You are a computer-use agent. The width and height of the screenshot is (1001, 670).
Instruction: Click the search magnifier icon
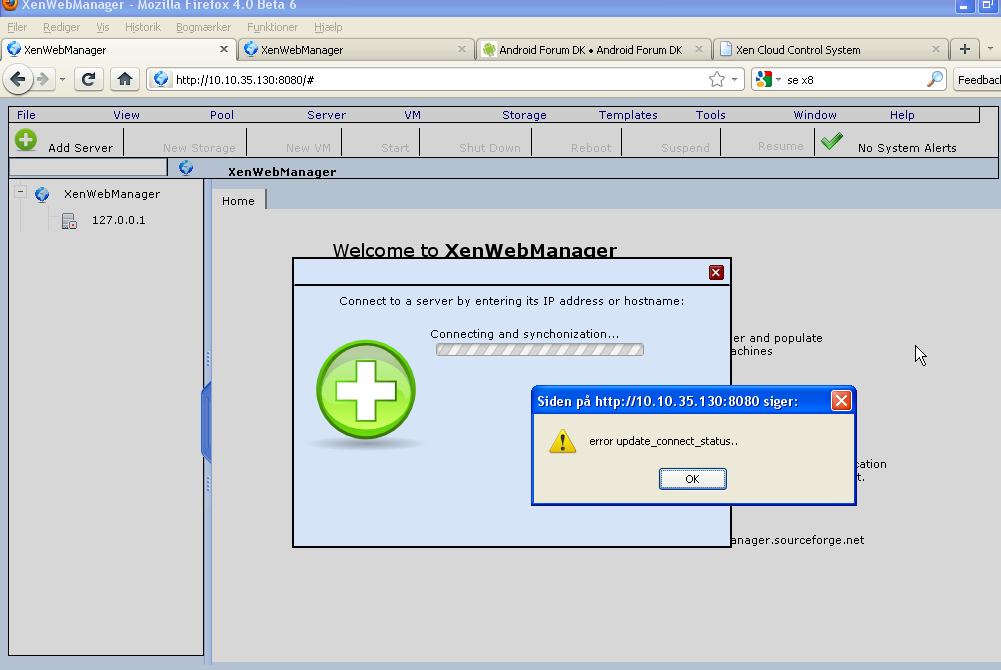coord(934,79)
